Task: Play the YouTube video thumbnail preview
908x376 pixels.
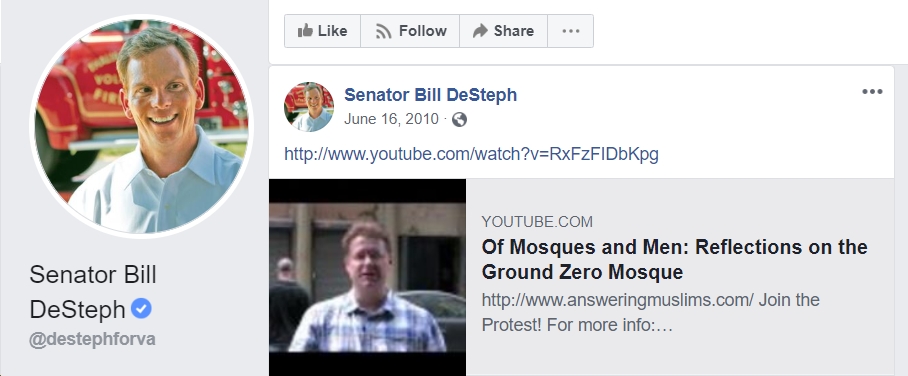Action: pos(367,277)
